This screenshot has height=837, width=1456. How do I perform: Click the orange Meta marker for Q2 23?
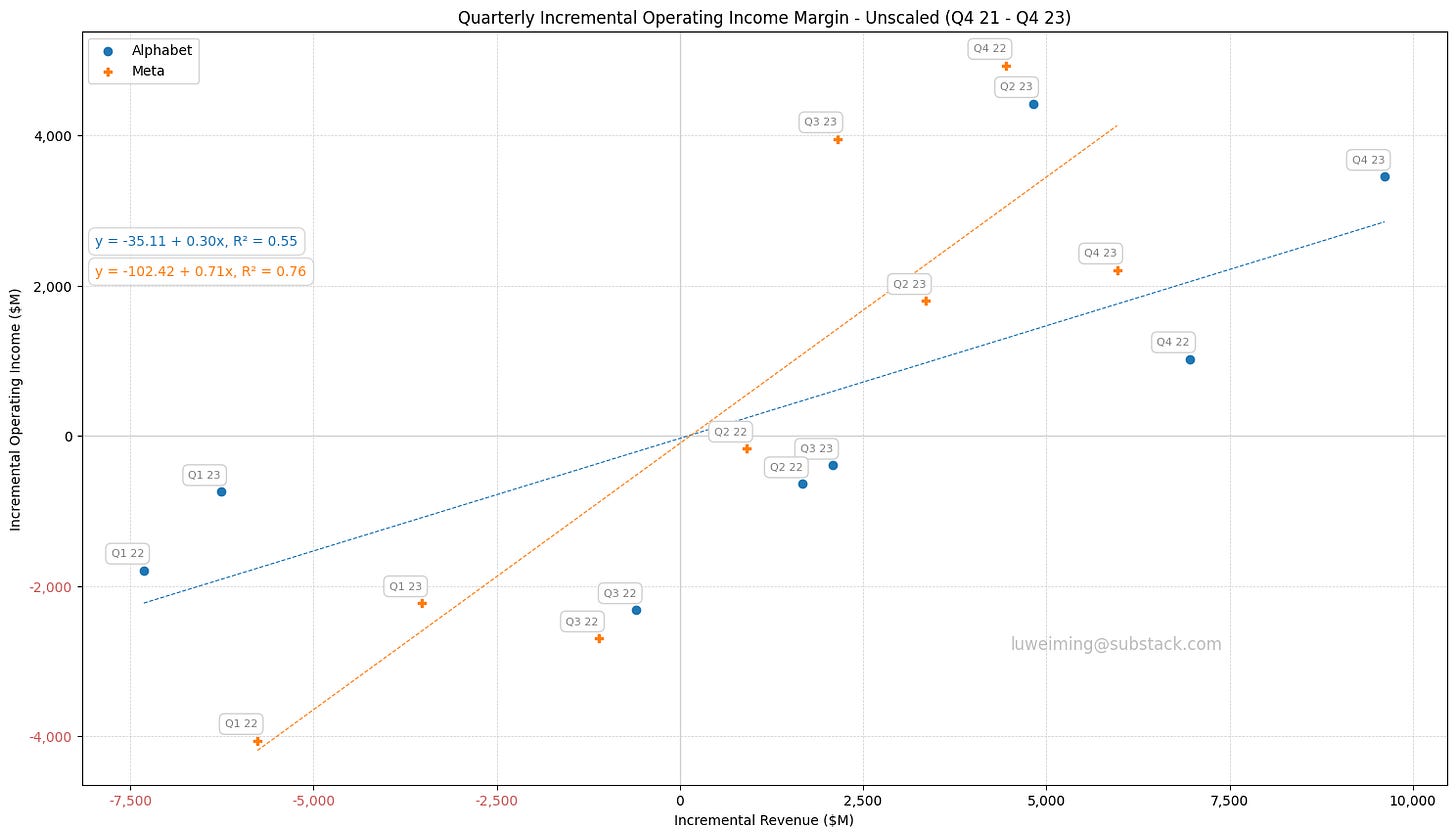click(x=926, y=301)
